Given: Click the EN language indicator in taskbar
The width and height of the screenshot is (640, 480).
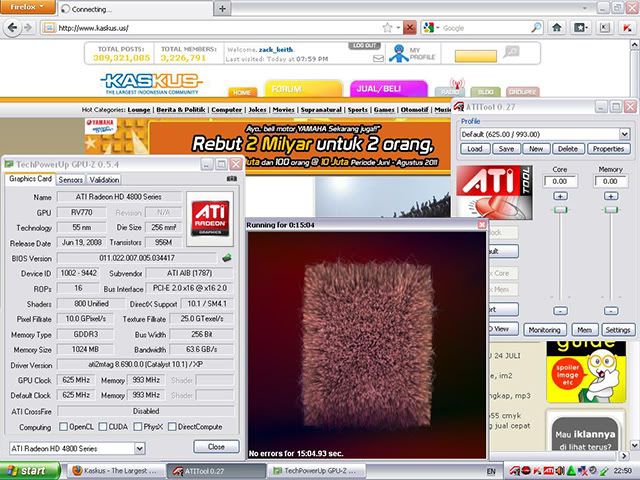Looking at the screenshot, I should [491, 471].
